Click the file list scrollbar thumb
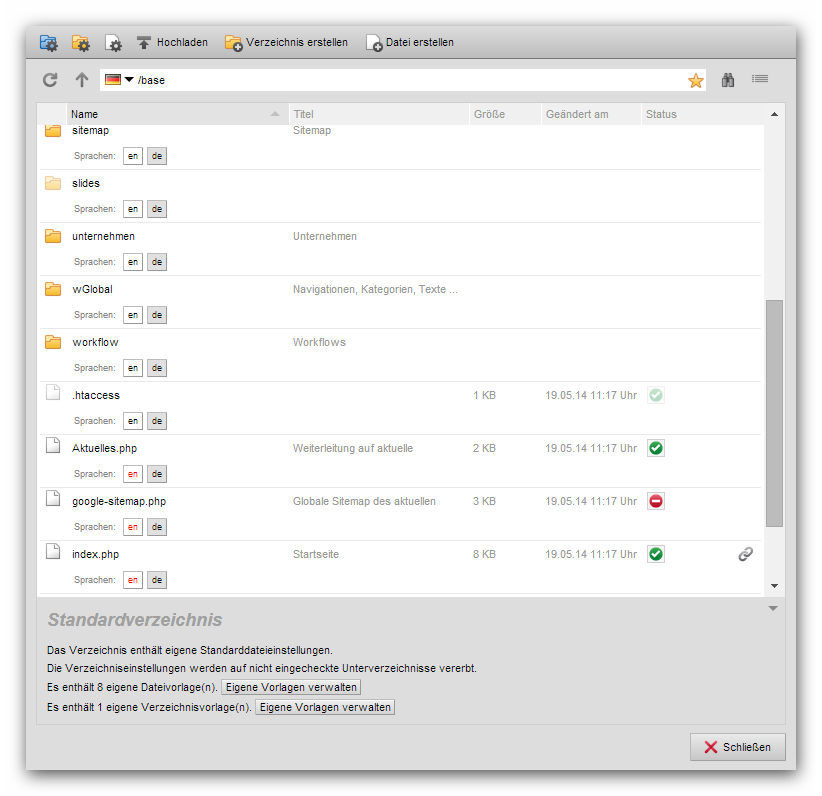 pyautogui.click(x=774, y=413)
